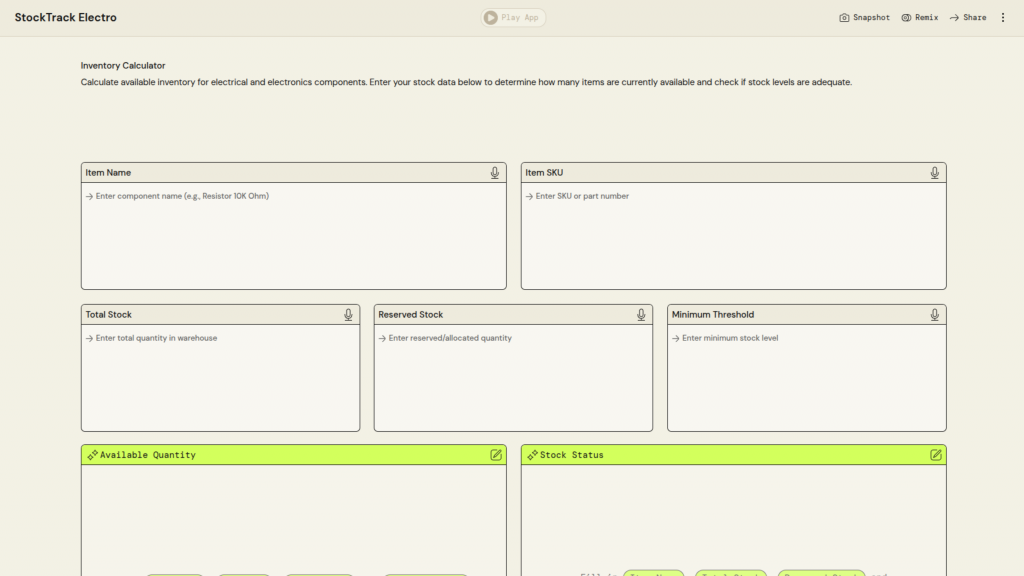1024x576 pixels.
Task: Click the Minimum Threshold input box
Action: (x=806, y=378)
